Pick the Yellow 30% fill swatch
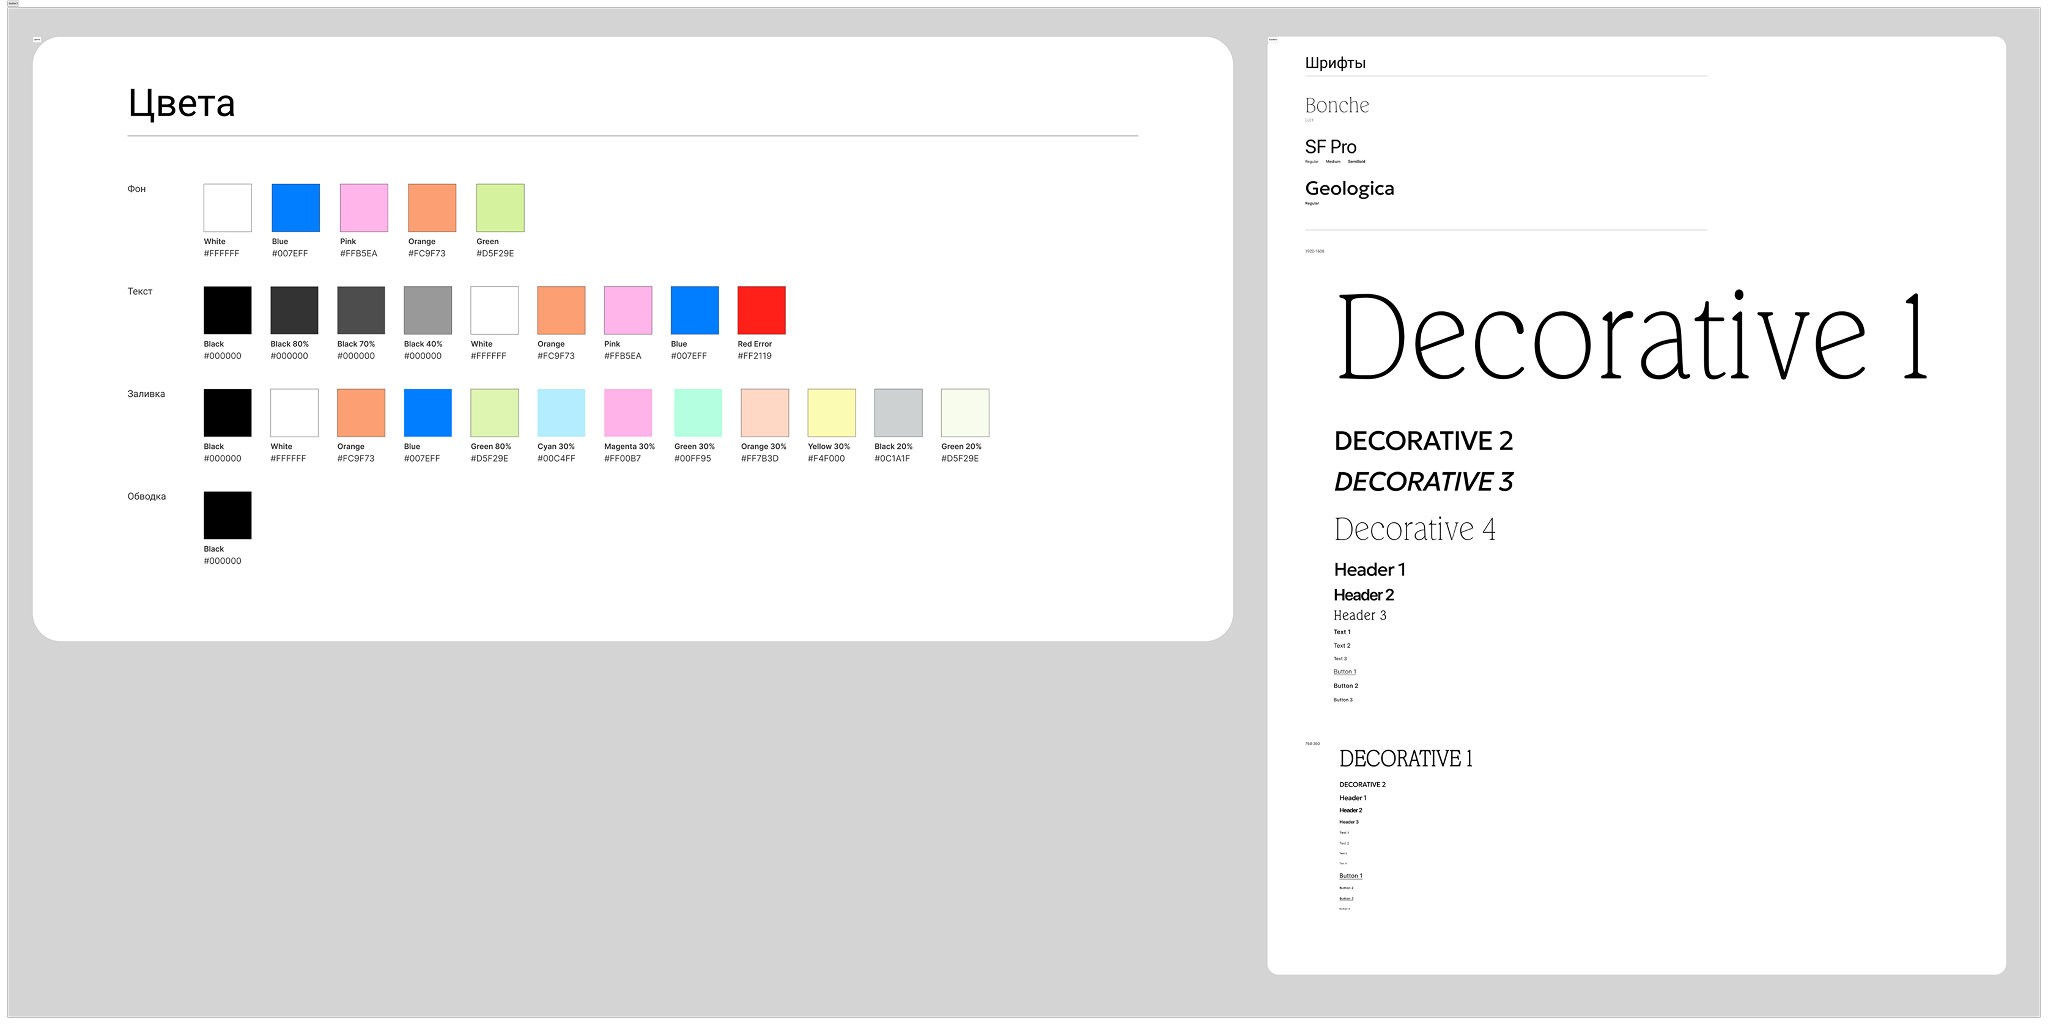 (x=832, y=413)
